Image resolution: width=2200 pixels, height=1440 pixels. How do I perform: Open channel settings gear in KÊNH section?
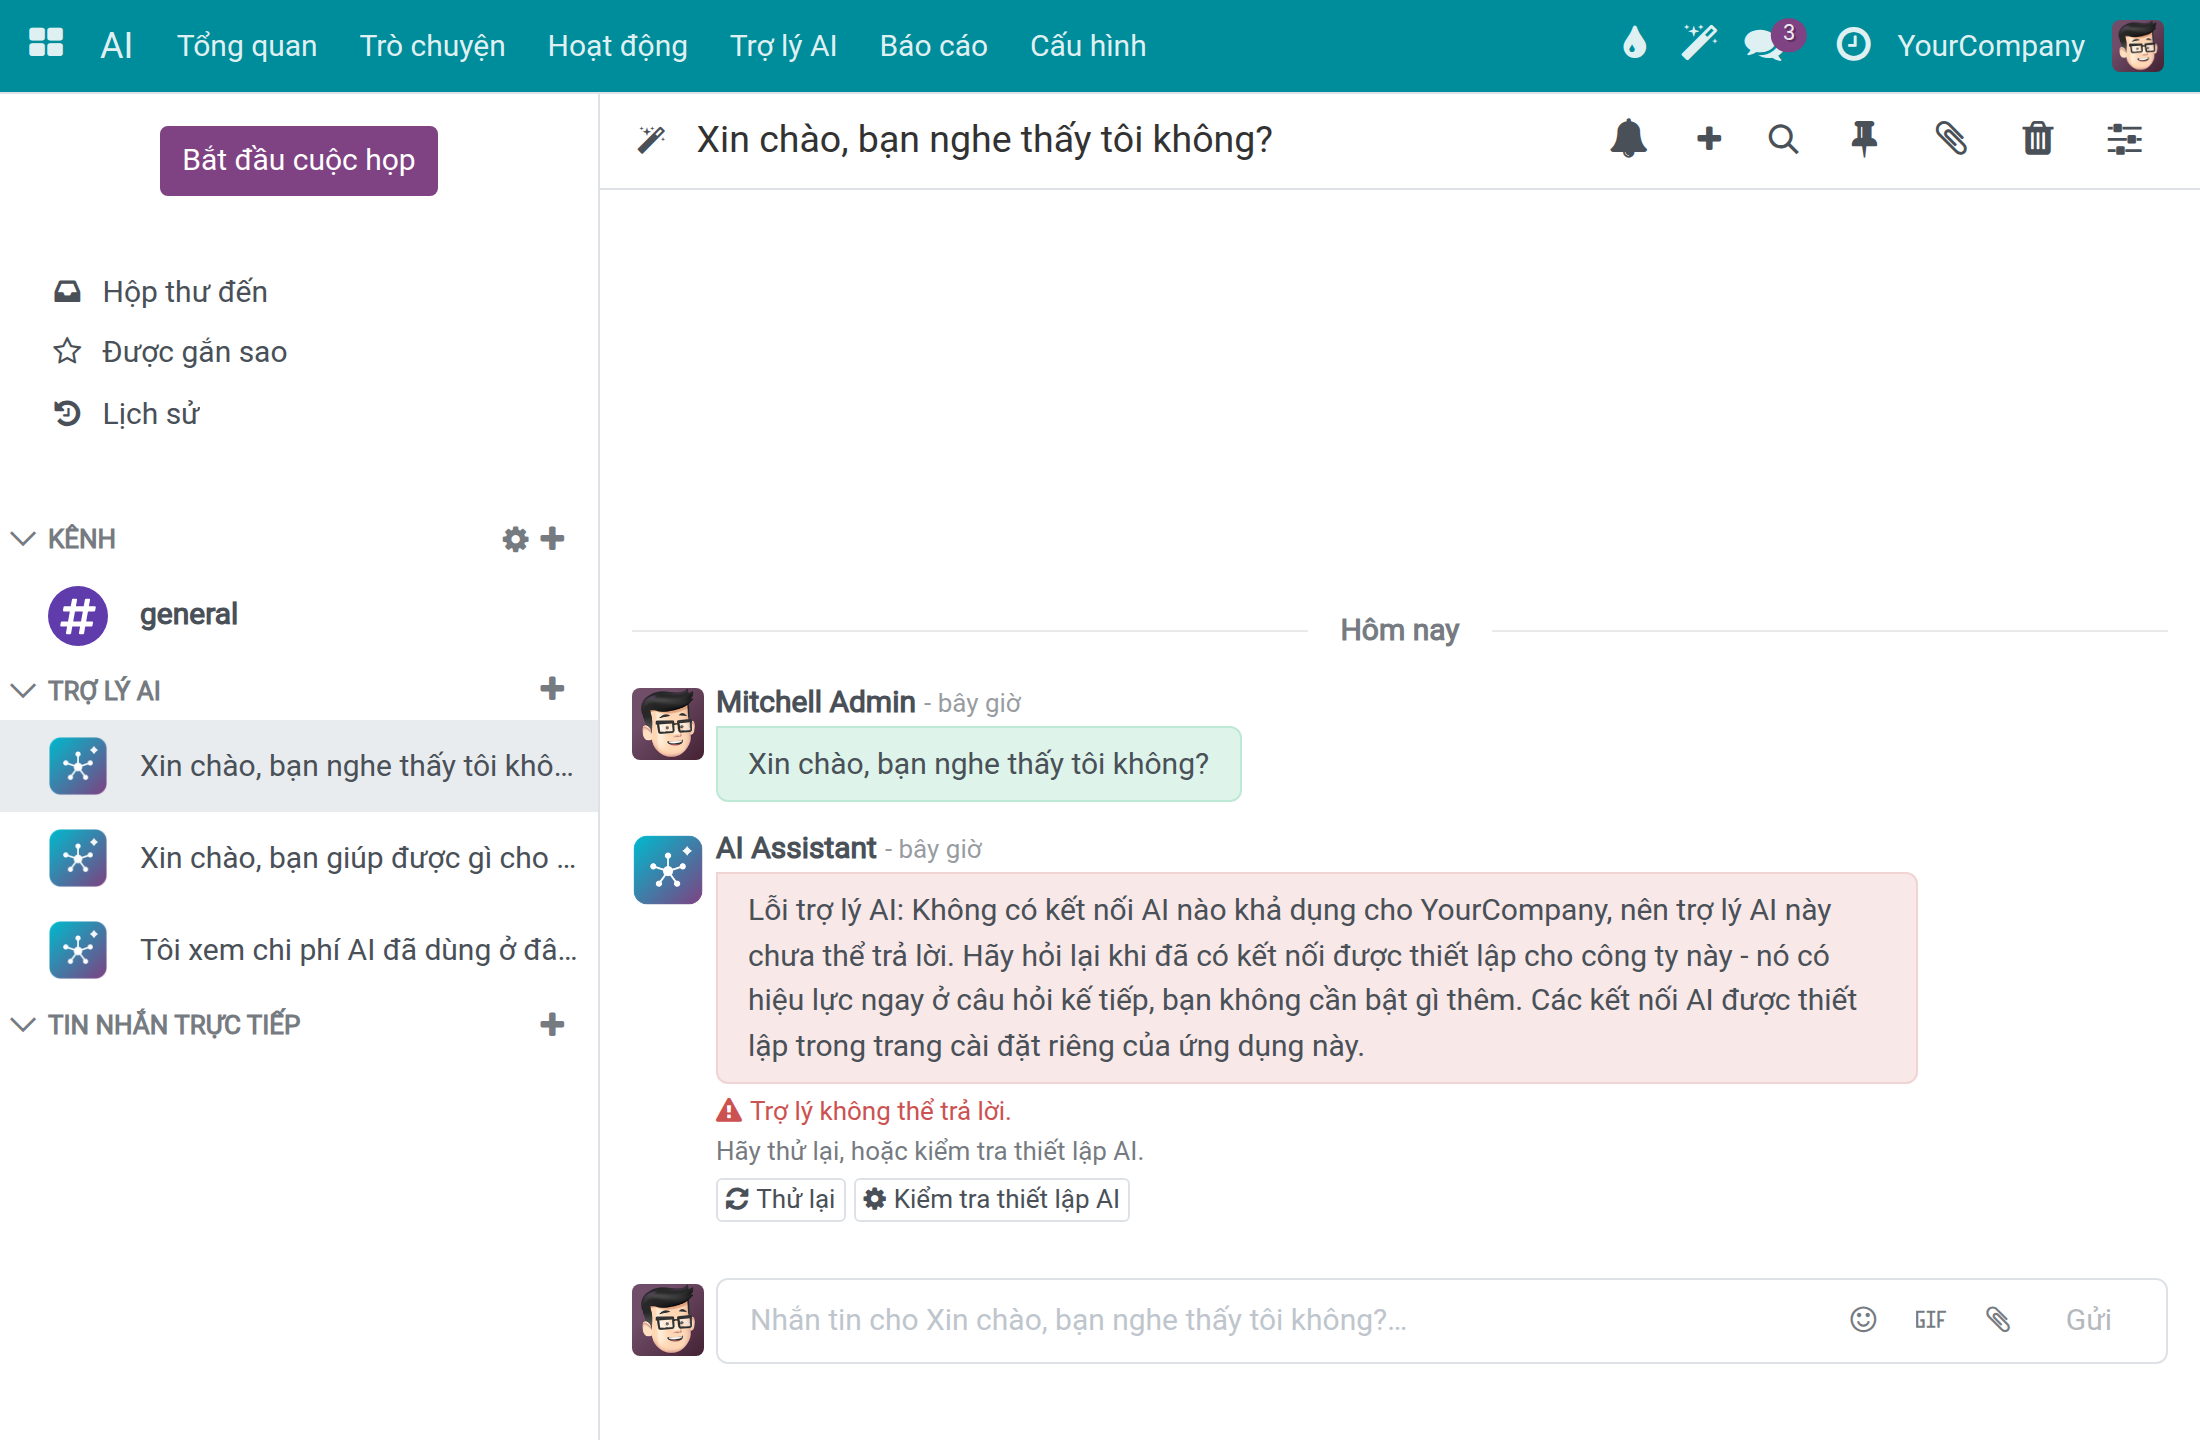(x=515, y=539)
